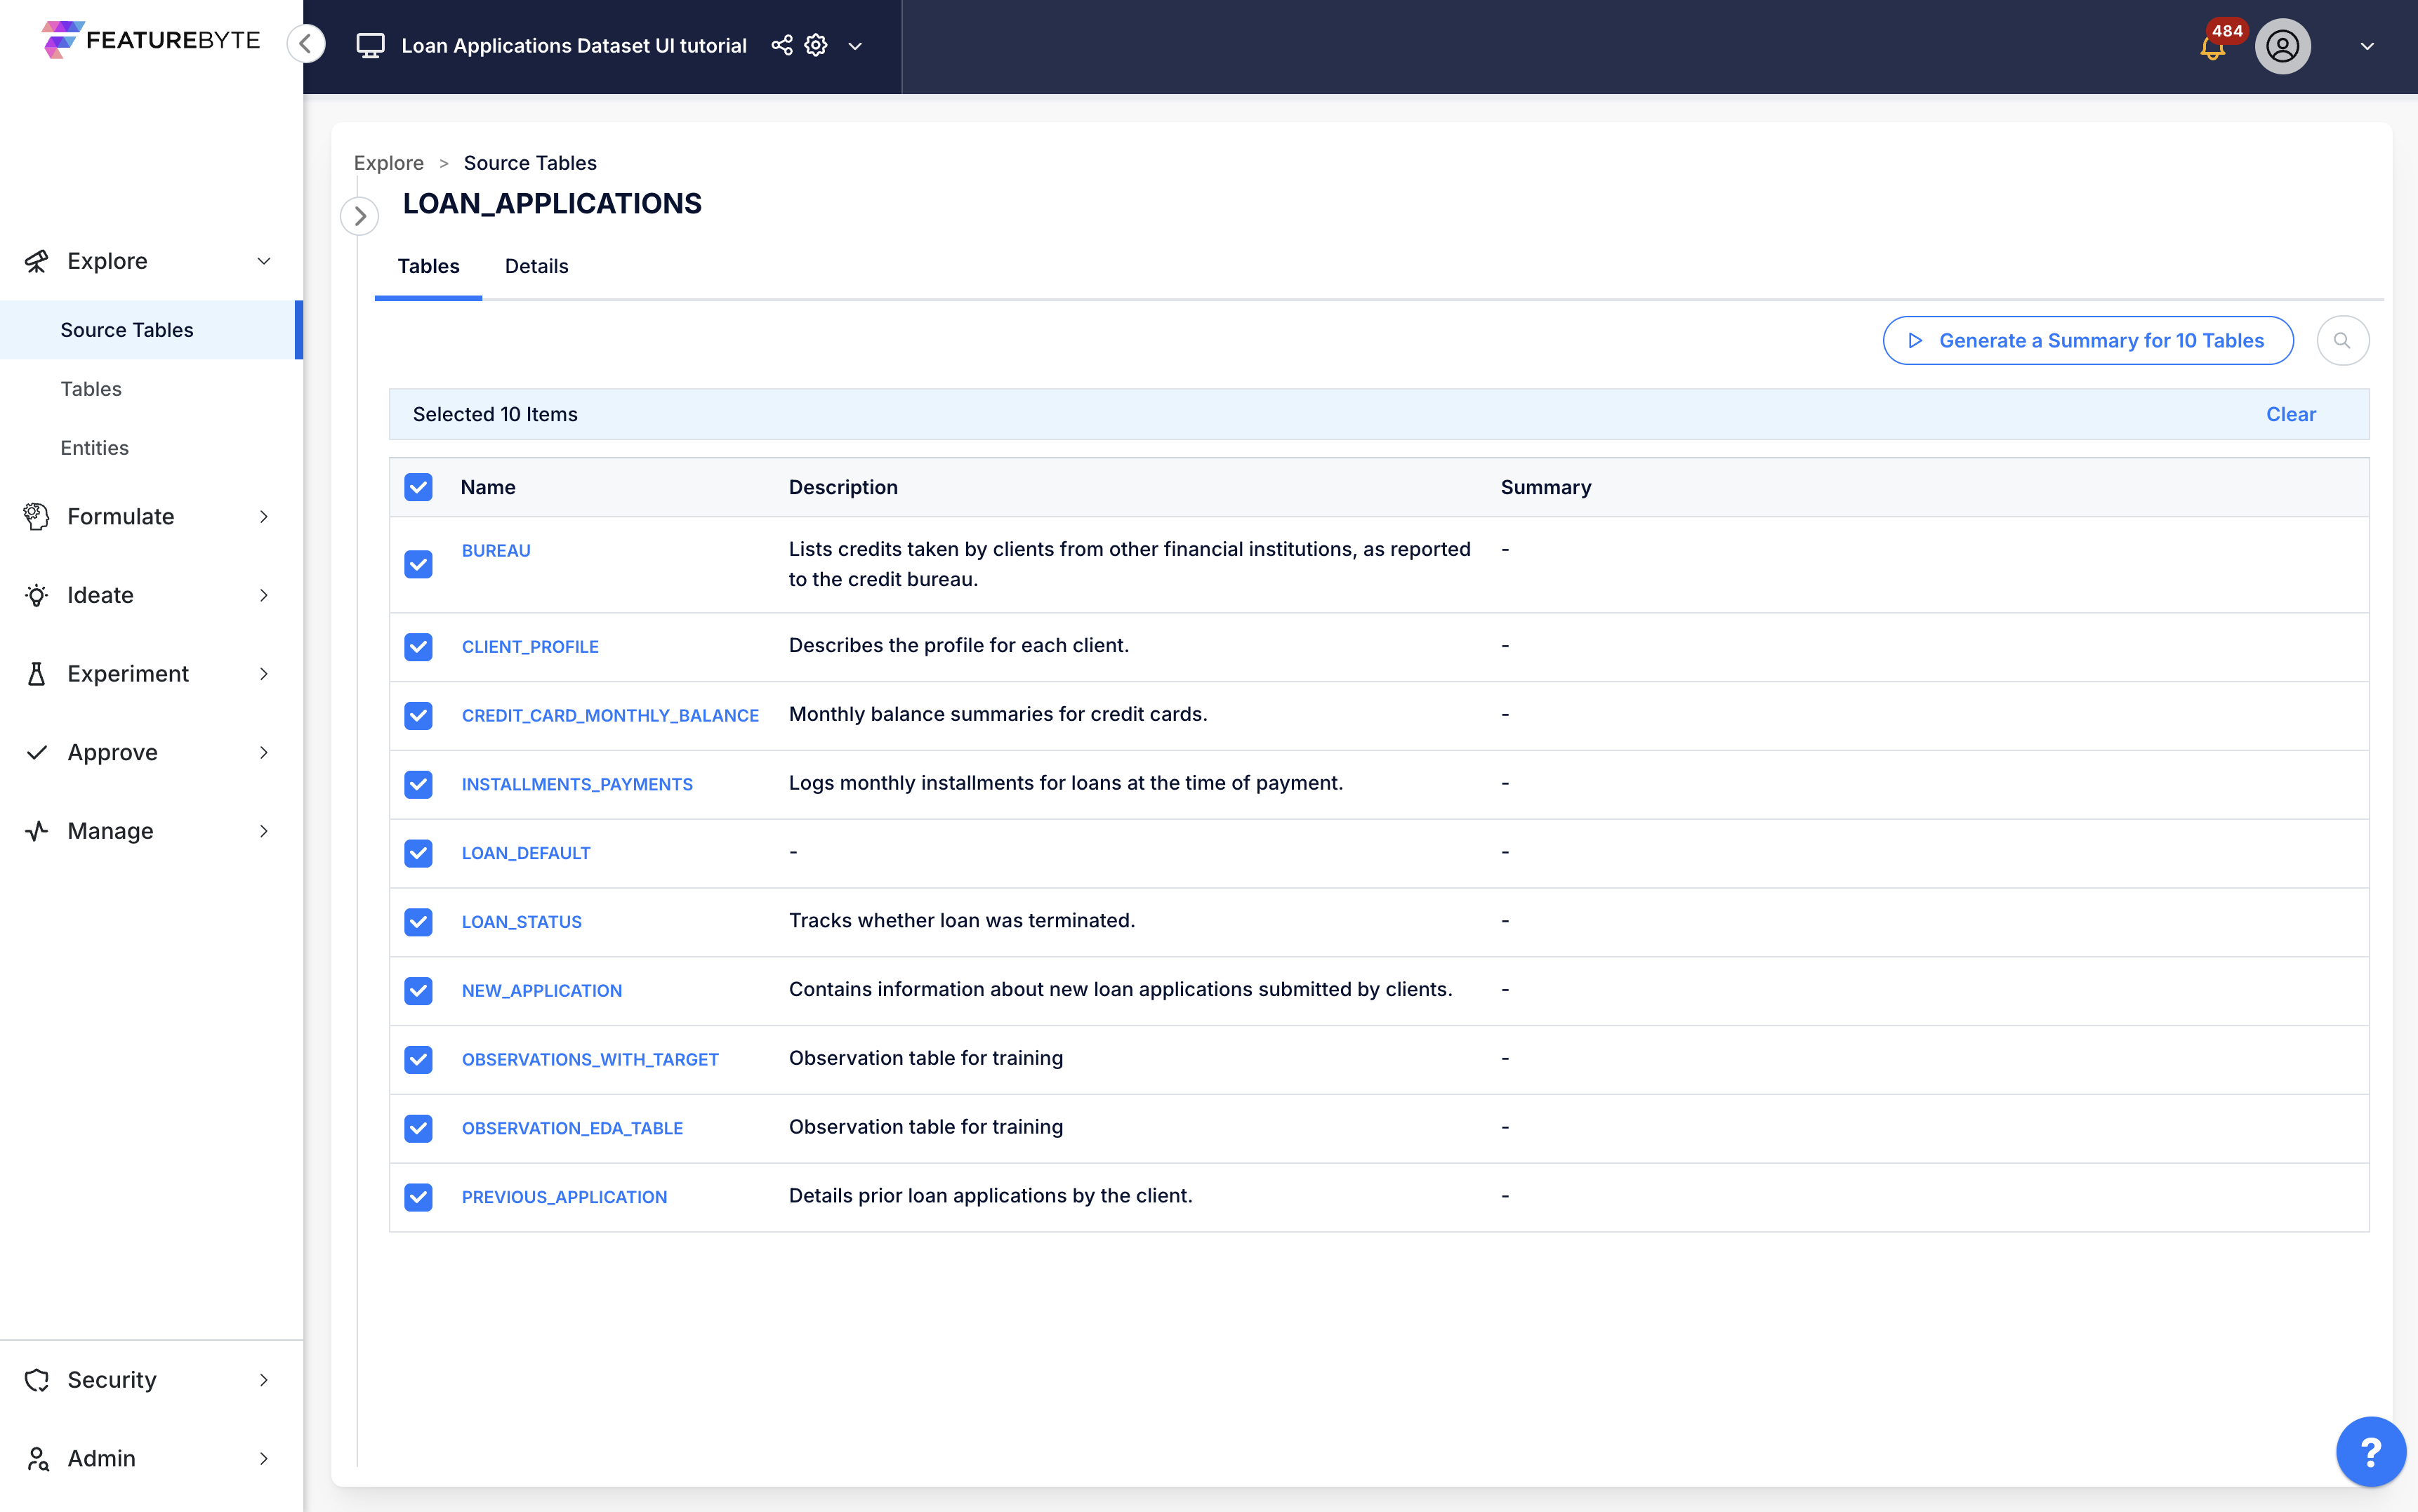Open the PREVIOUS_APPLICATION link
Viewport: 2418px width, 1512px height.
click(x=564, y=1198)
